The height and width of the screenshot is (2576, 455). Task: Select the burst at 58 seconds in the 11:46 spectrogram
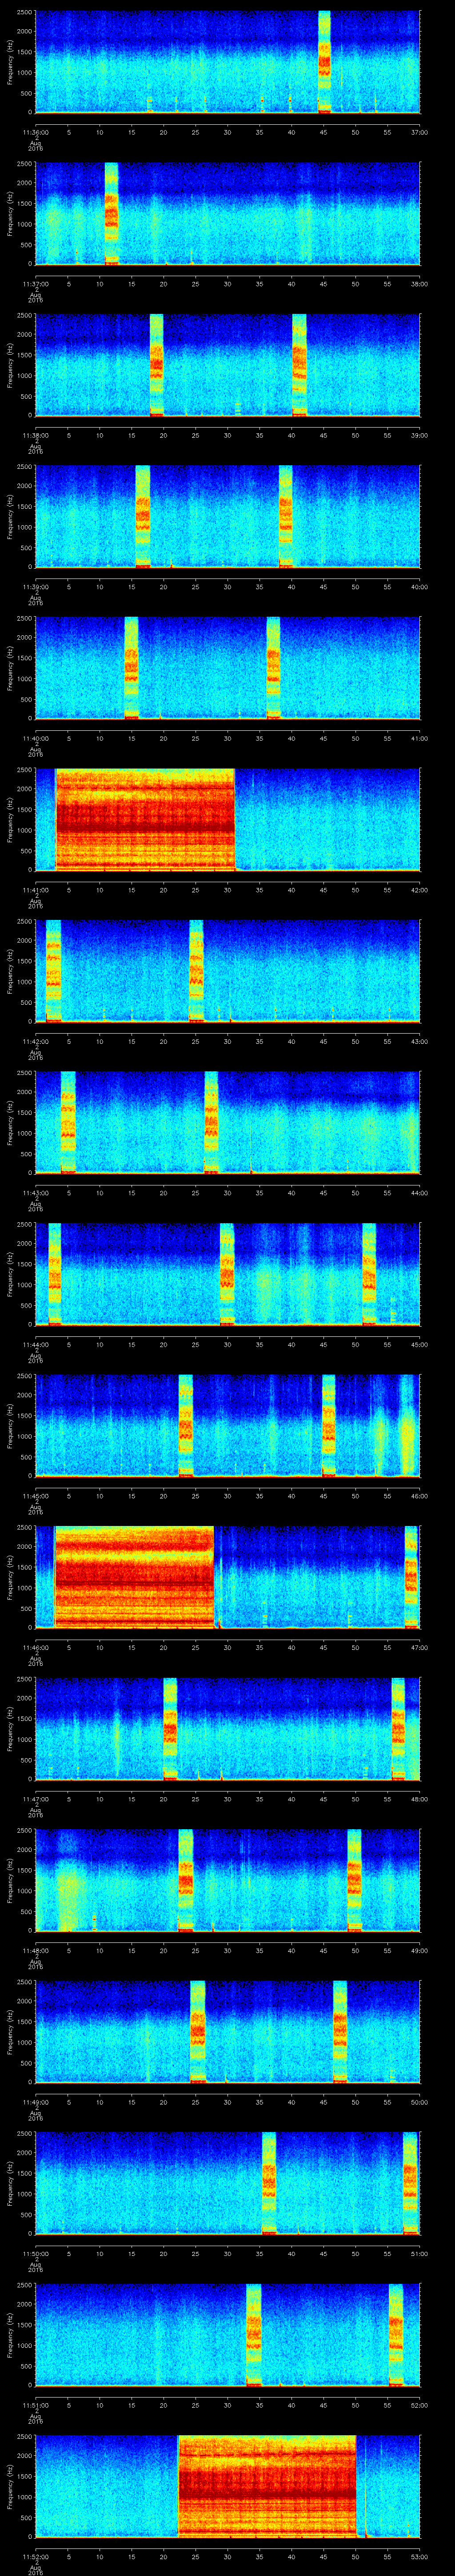click(411, 1576)
